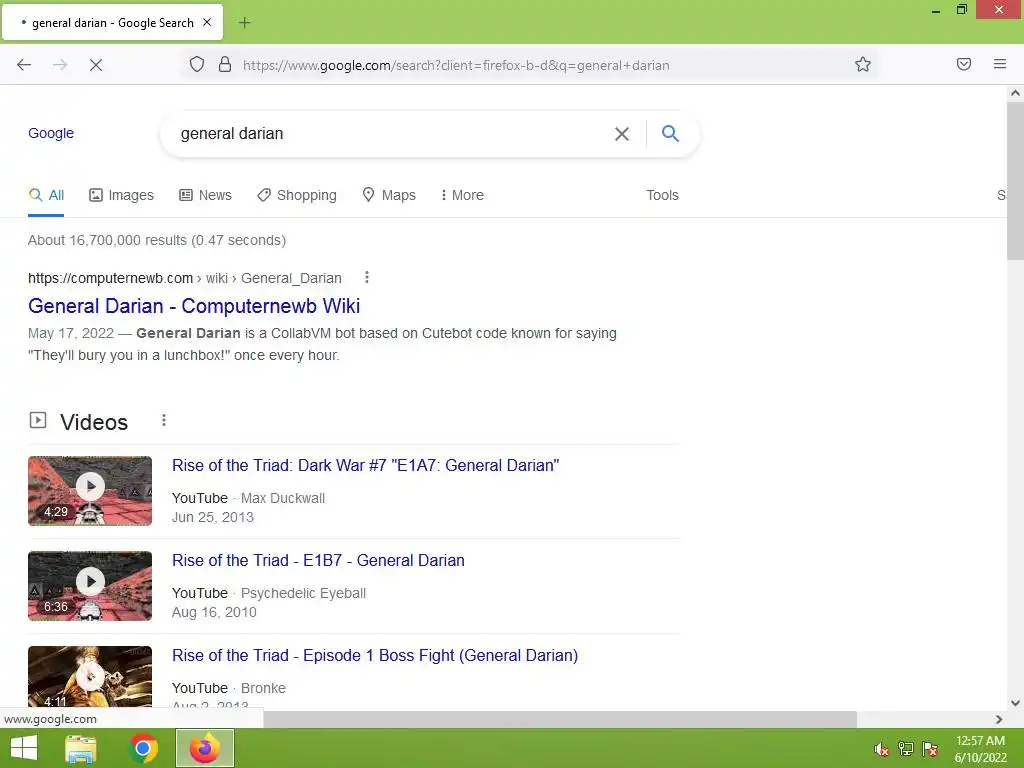Click the 'Max Duckwall' channel name
The height and width of the screenshot is (768, 1024).
[x=283, y=498]
